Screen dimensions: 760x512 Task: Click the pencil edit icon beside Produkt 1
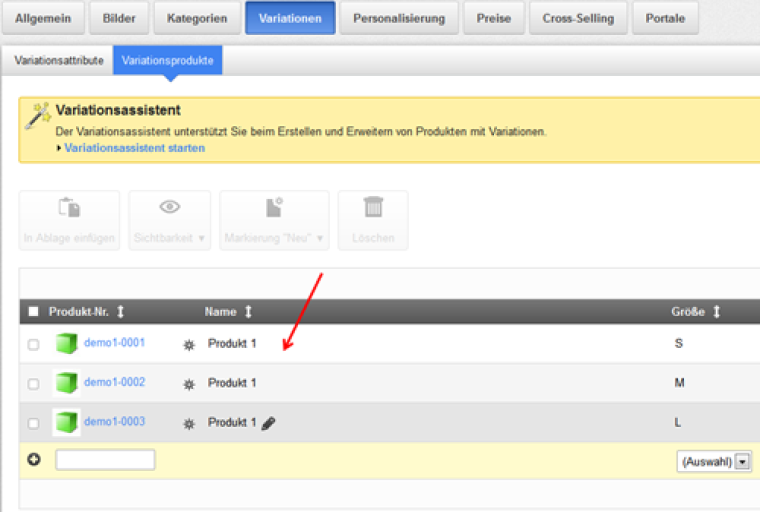click(268, 423)
